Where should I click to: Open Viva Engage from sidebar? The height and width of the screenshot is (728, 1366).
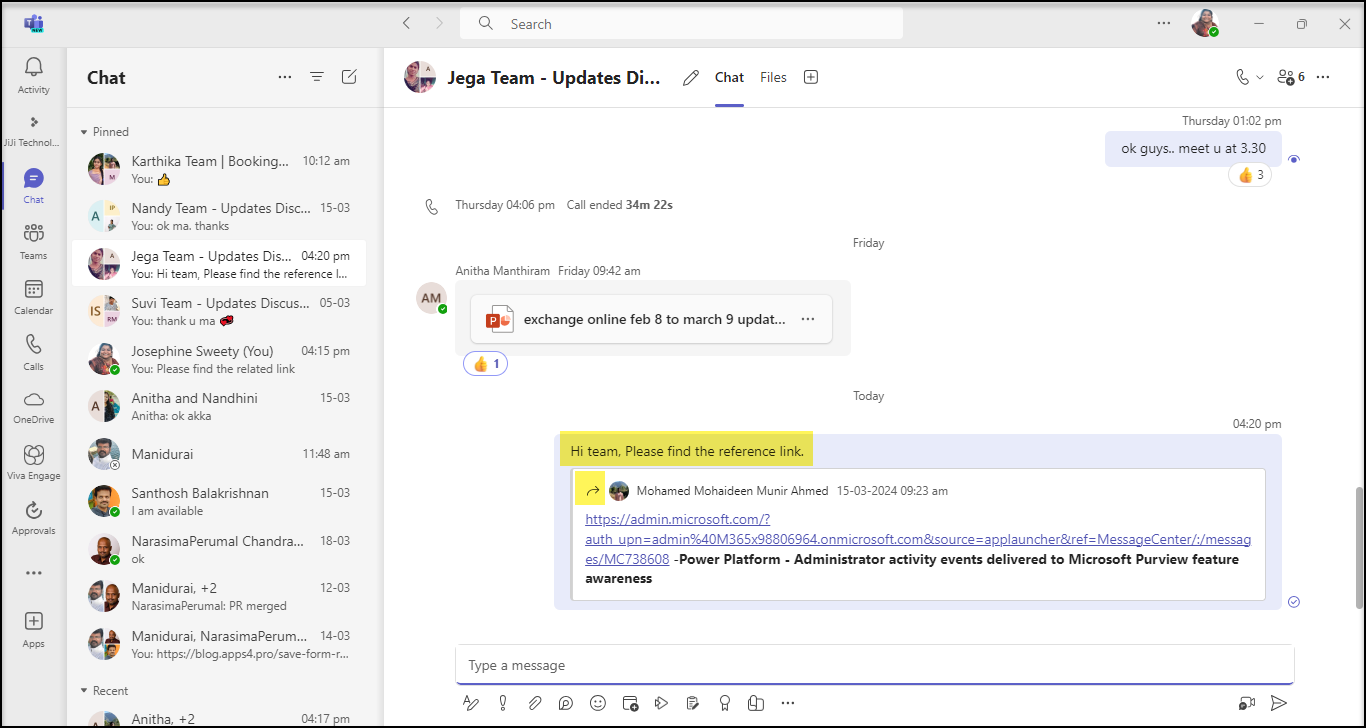33,462
